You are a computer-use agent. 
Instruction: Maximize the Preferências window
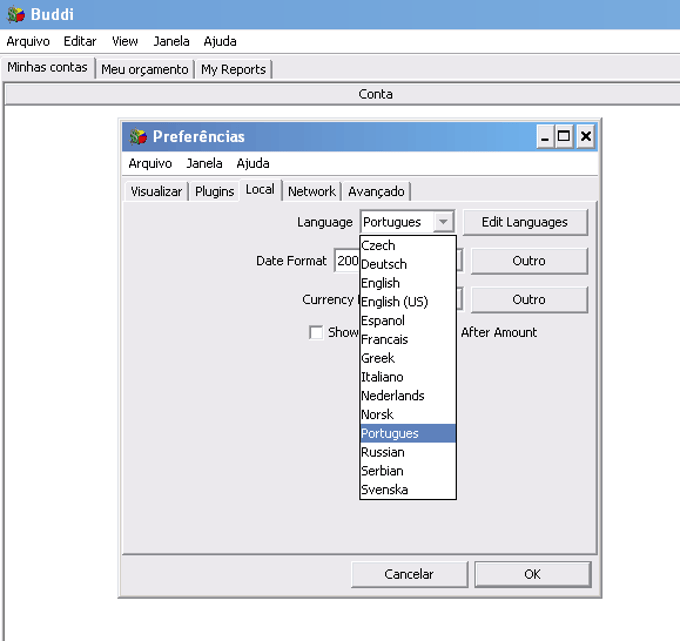[x=564, y=137]
